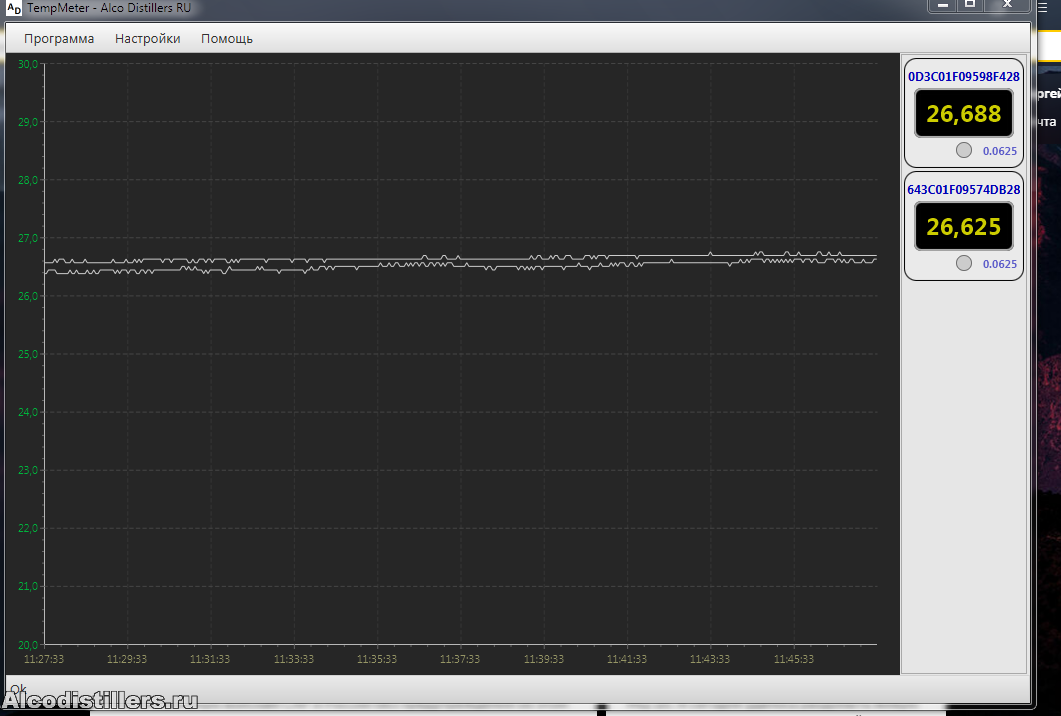Toggle round indicator under sensor 0D3C01F09598F428
The image size is (1061, 716).
(963, 150)
